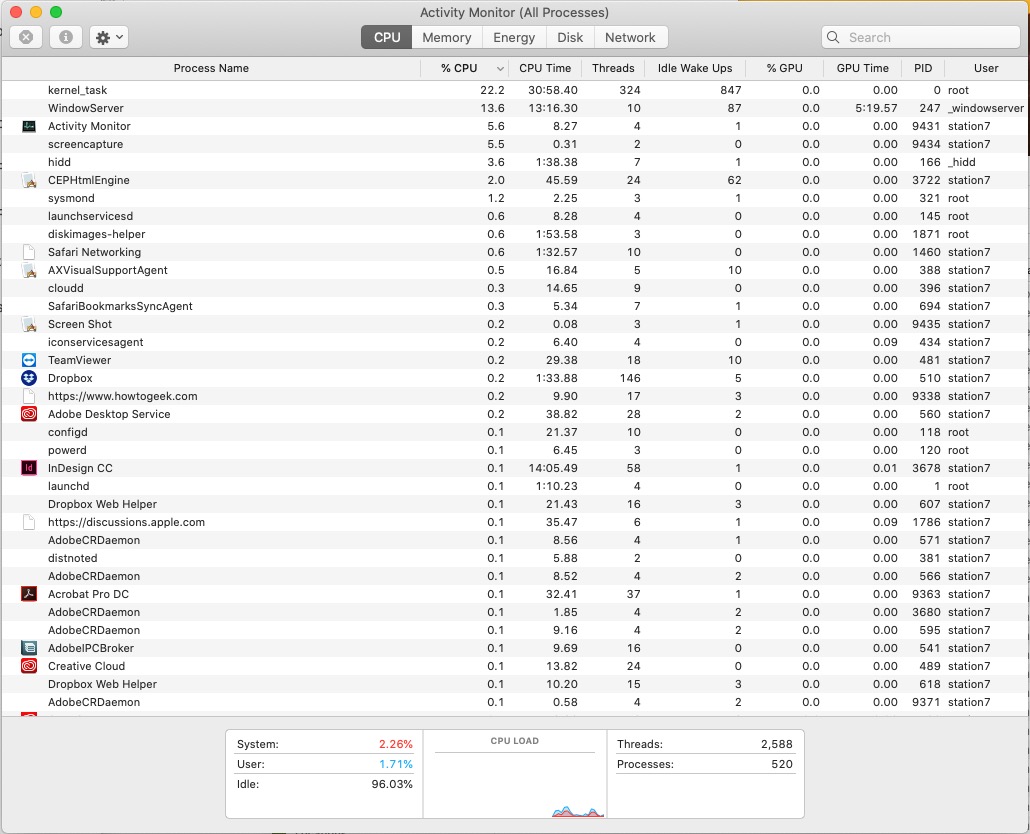Select the kernel_task process row

coord(515,90)
